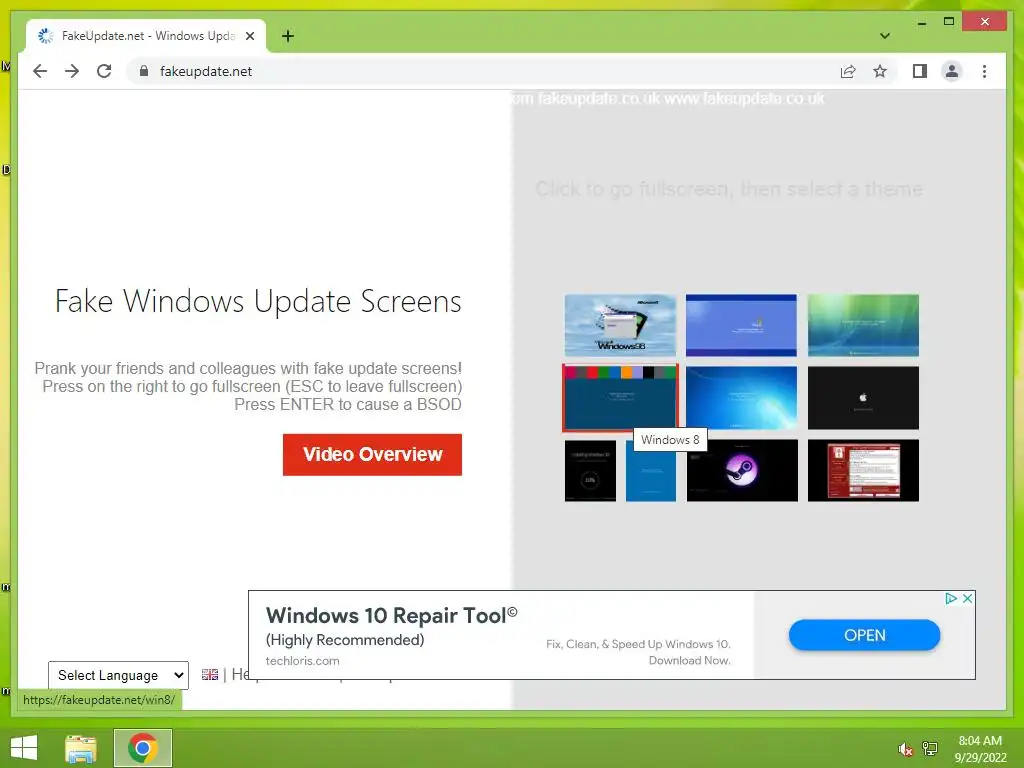Click 'Press ENTER to cause a BSOD' text
This screenshot has width=1024, height=768.
[x=347, y=404]
